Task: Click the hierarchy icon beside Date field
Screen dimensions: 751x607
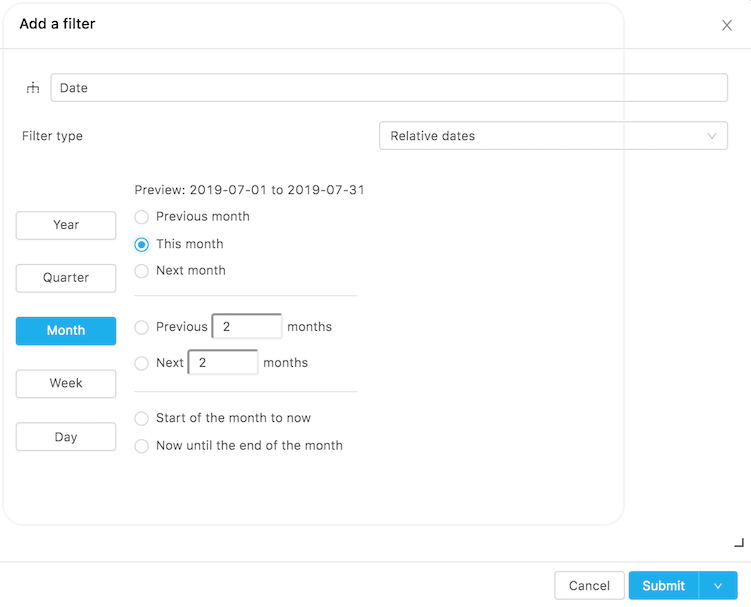Action: click(x=33, y=88)
